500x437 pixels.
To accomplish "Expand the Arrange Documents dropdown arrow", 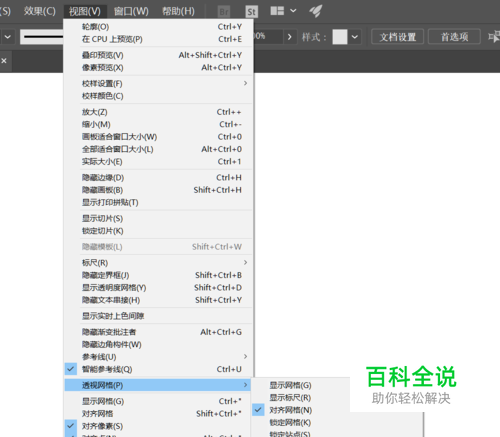I will (293, 11).
